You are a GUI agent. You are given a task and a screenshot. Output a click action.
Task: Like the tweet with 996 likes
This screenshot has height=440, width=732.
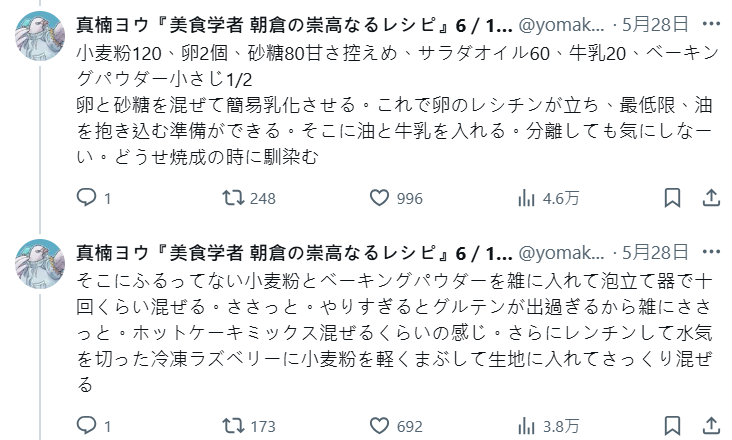click(379, 198)
